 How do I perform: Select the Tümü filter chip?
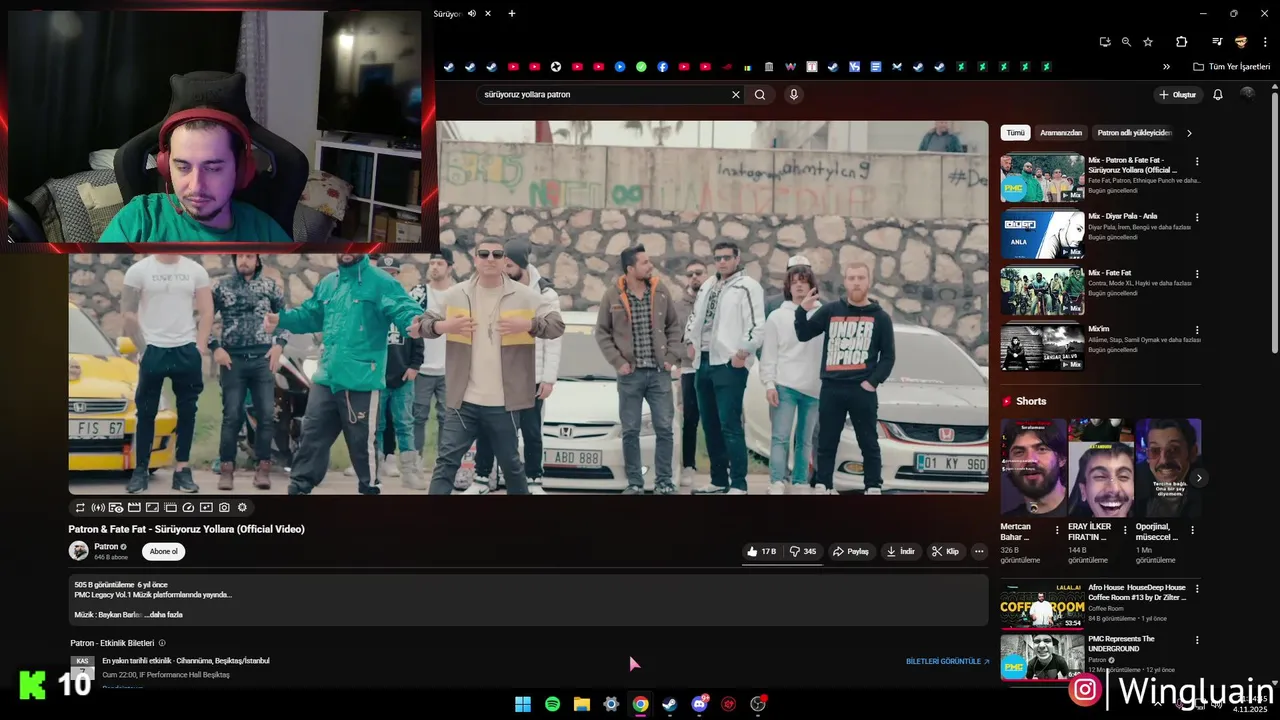point(1015,133)
